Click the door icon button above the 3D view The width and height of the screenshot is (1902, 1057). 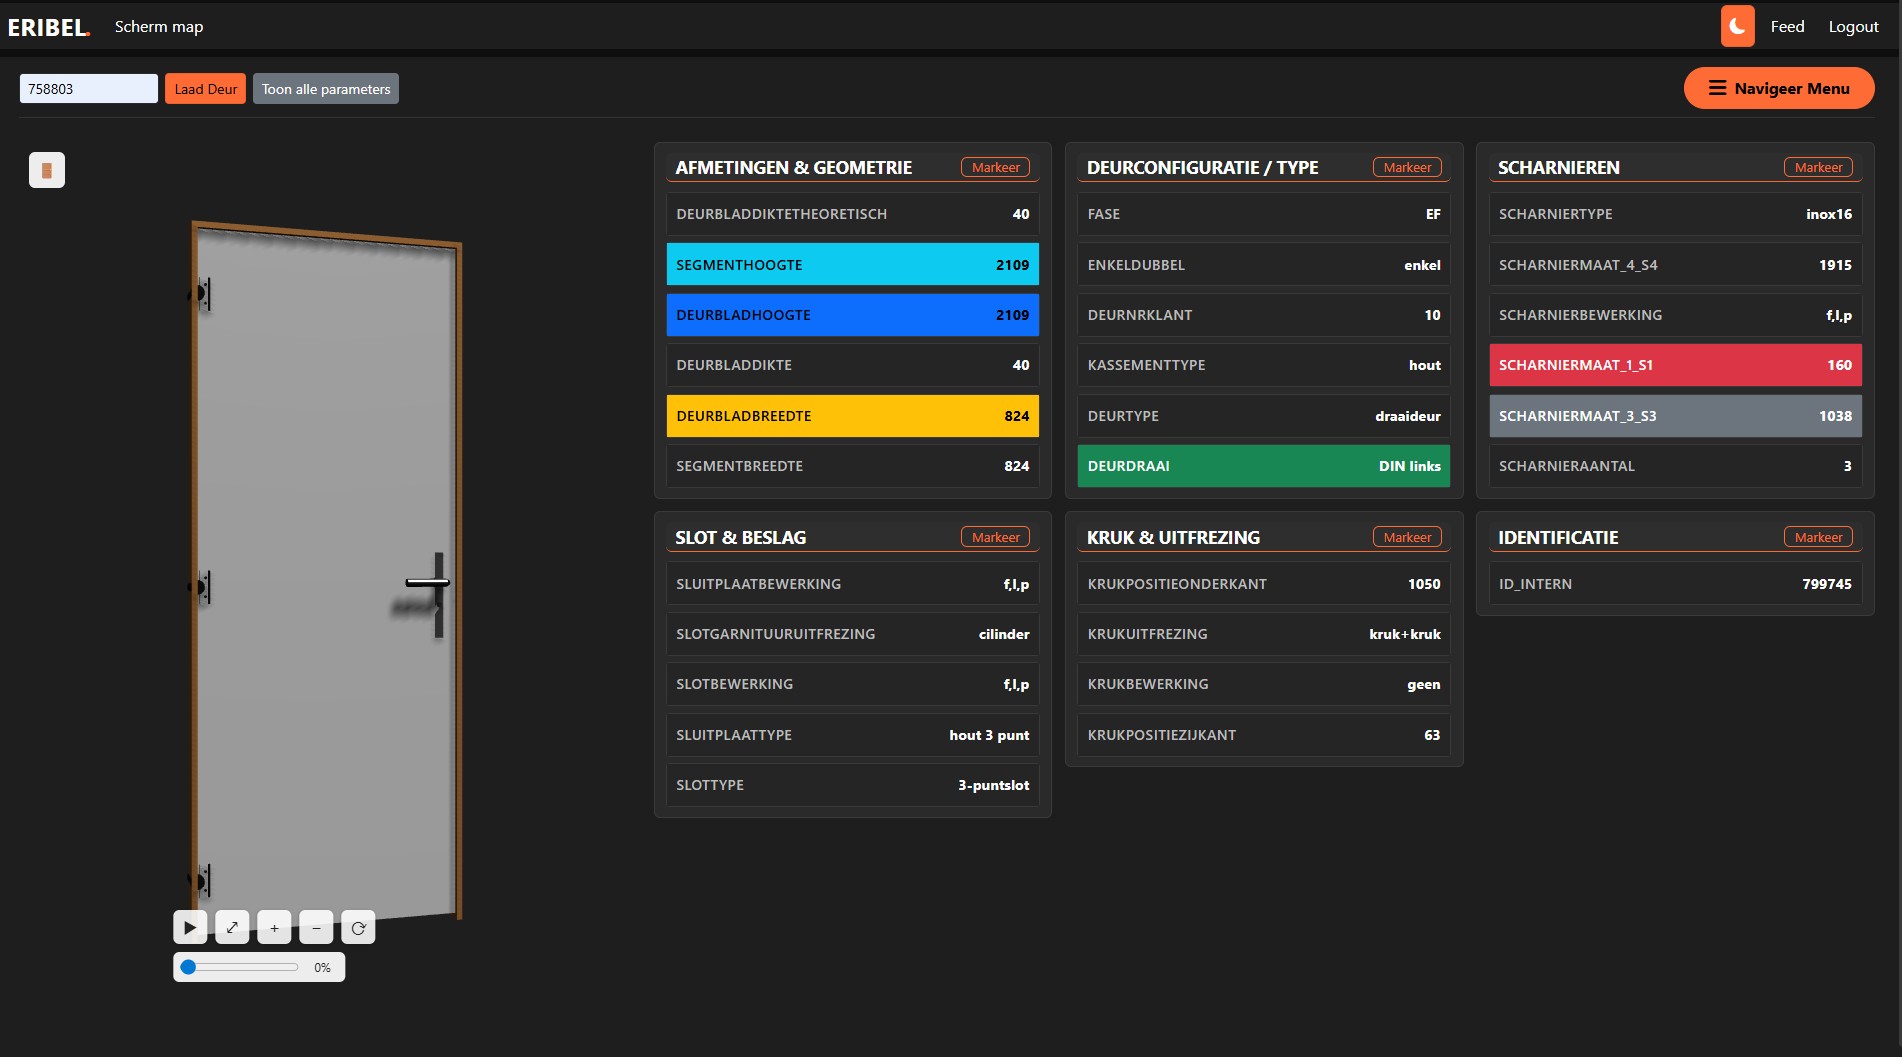(x=47, y=170)
